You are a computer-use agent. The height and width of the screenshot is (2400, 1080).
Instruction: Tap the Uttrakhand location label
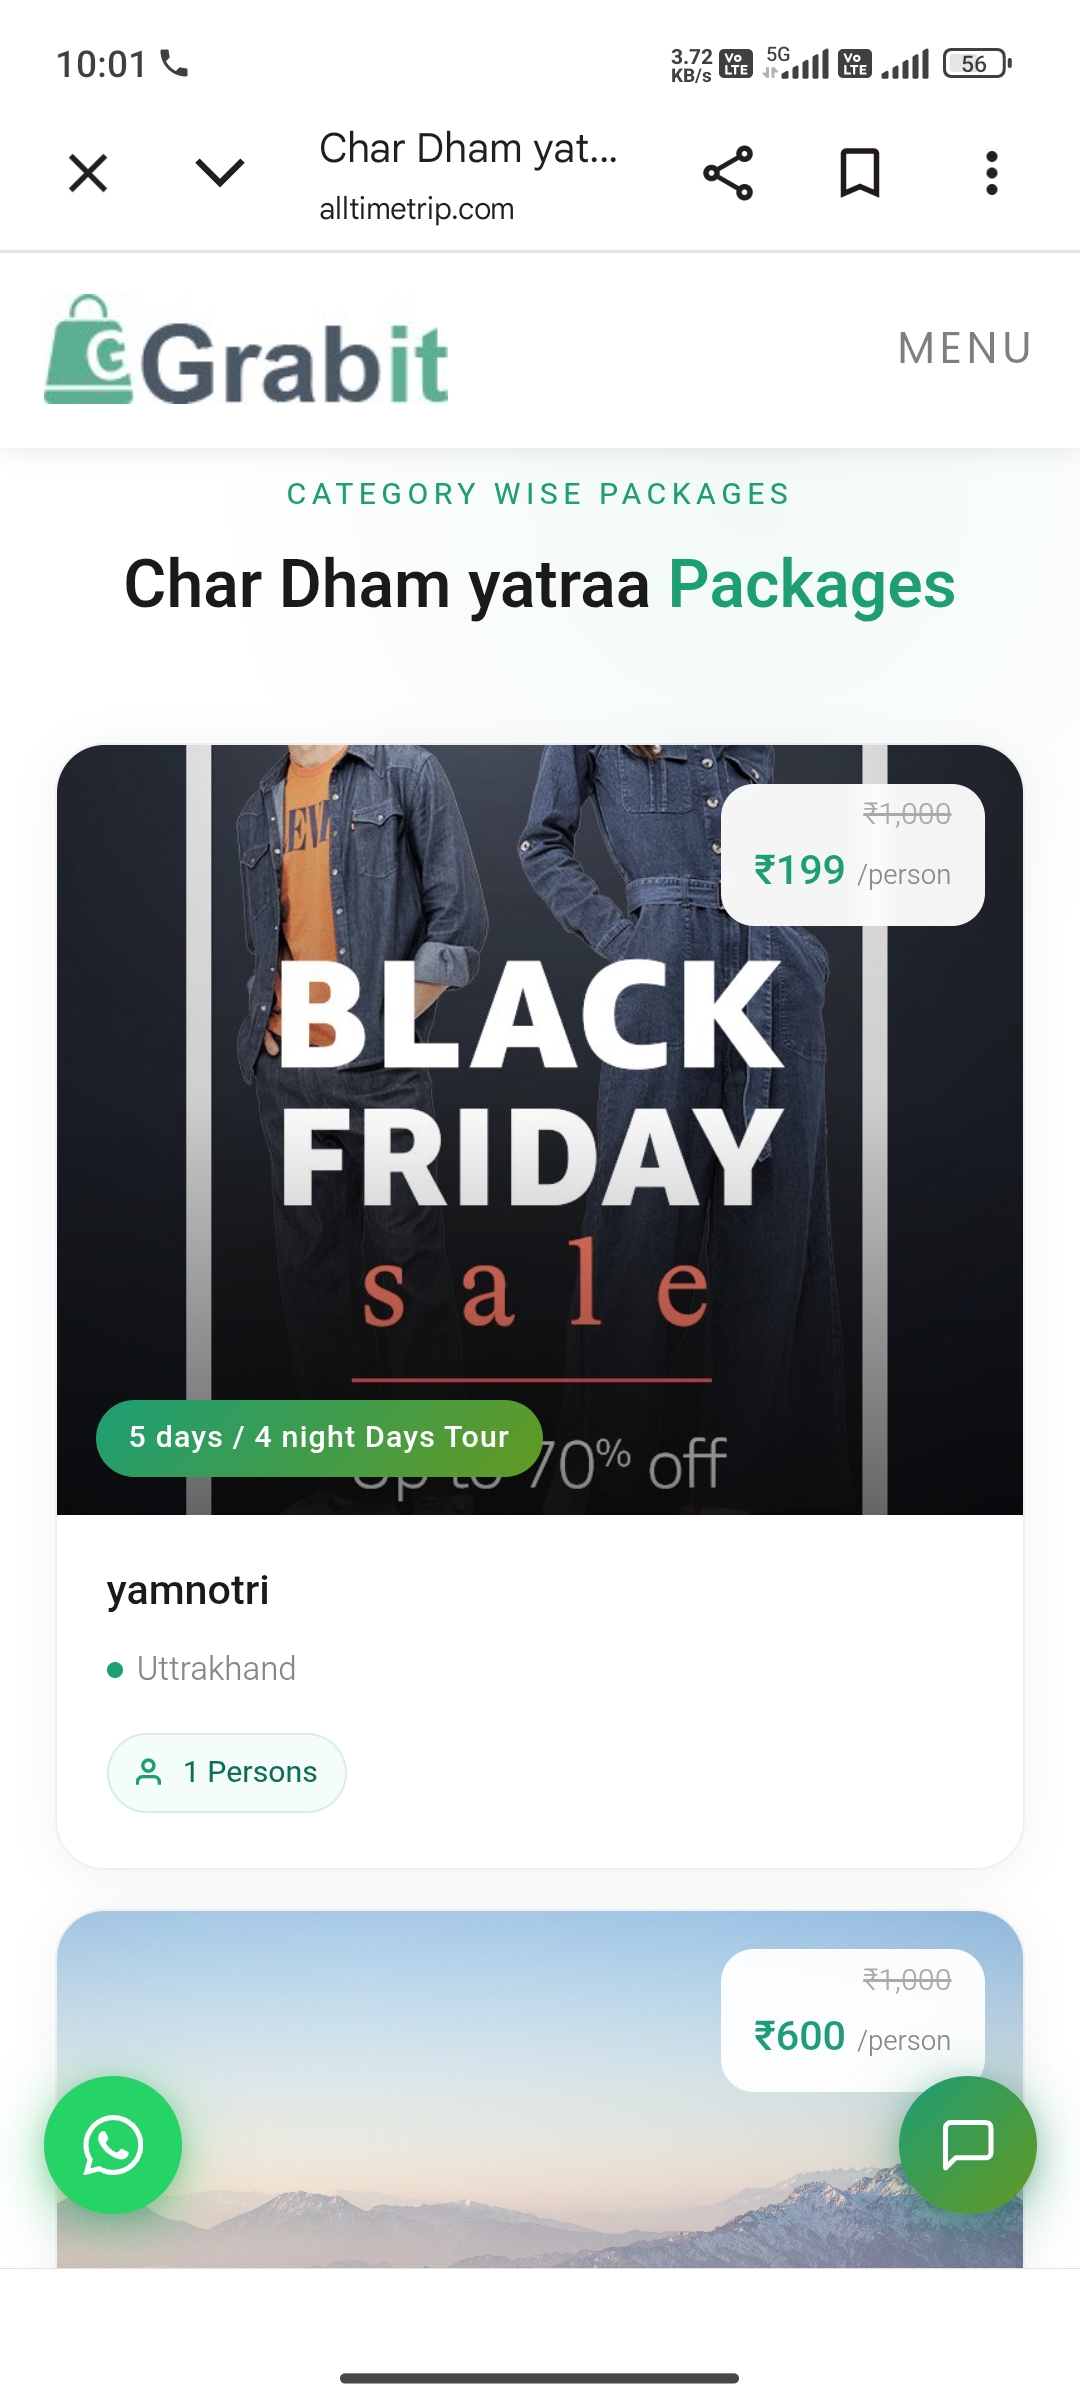click(x=216, y=1669)
